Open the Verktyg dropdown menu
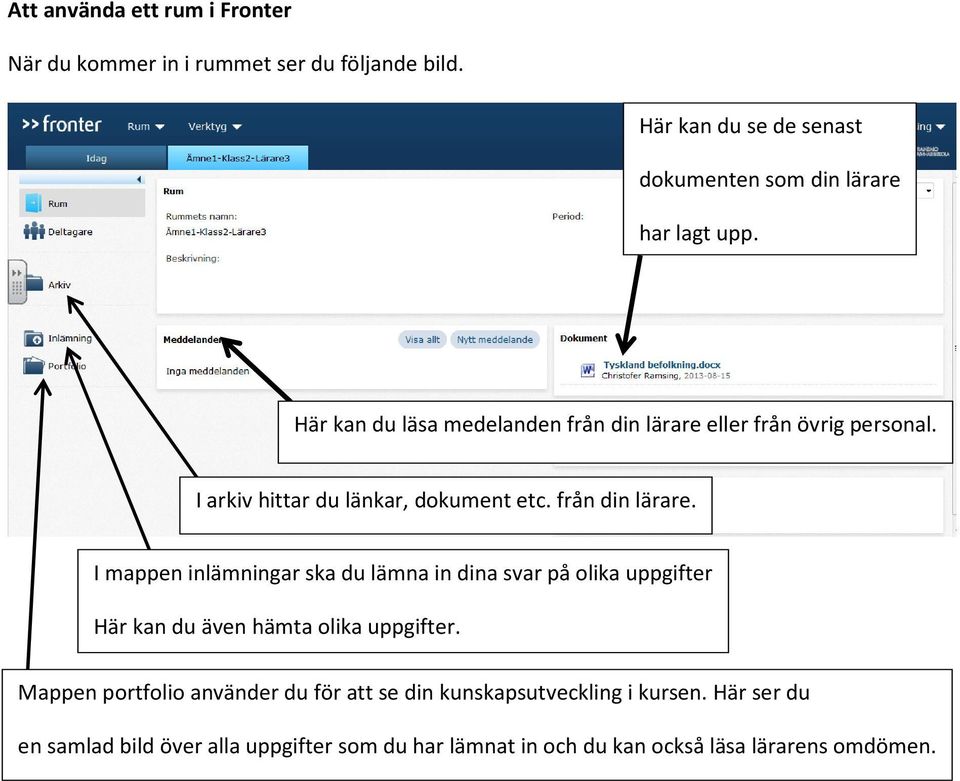960x781 pixels. [x=215, y=127]
